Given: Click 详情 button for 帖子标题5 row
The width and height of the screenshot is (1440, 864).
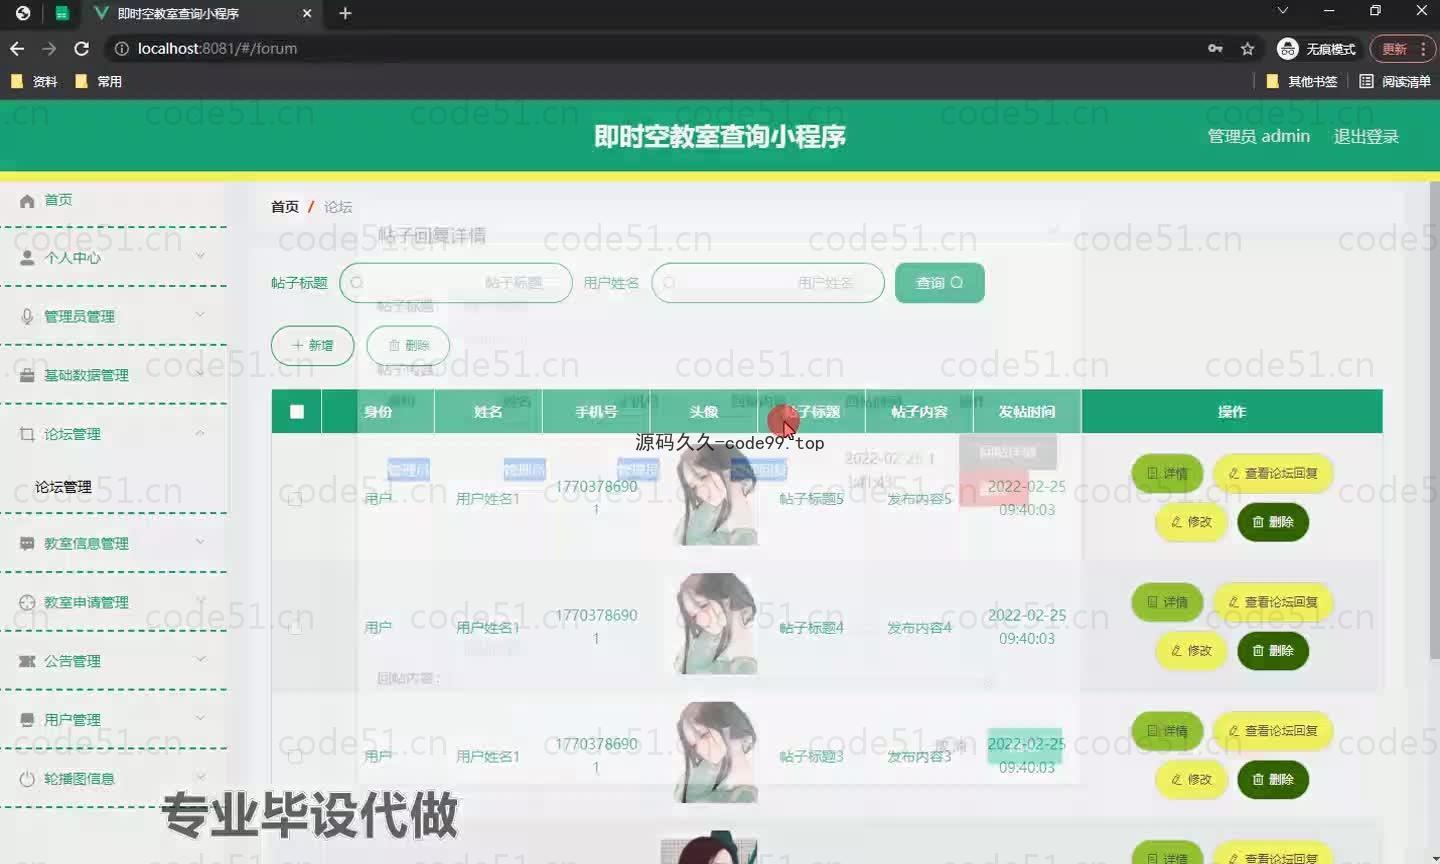Looking at the screenshot, I should pyautogui.click(x=1167, y=473).
